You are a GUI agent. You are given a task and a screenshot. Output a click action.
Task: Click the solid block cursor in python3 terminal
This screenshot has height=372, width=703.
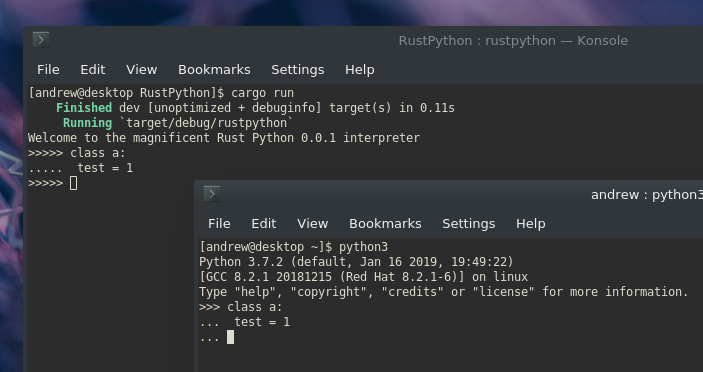(x=230, y=337)
